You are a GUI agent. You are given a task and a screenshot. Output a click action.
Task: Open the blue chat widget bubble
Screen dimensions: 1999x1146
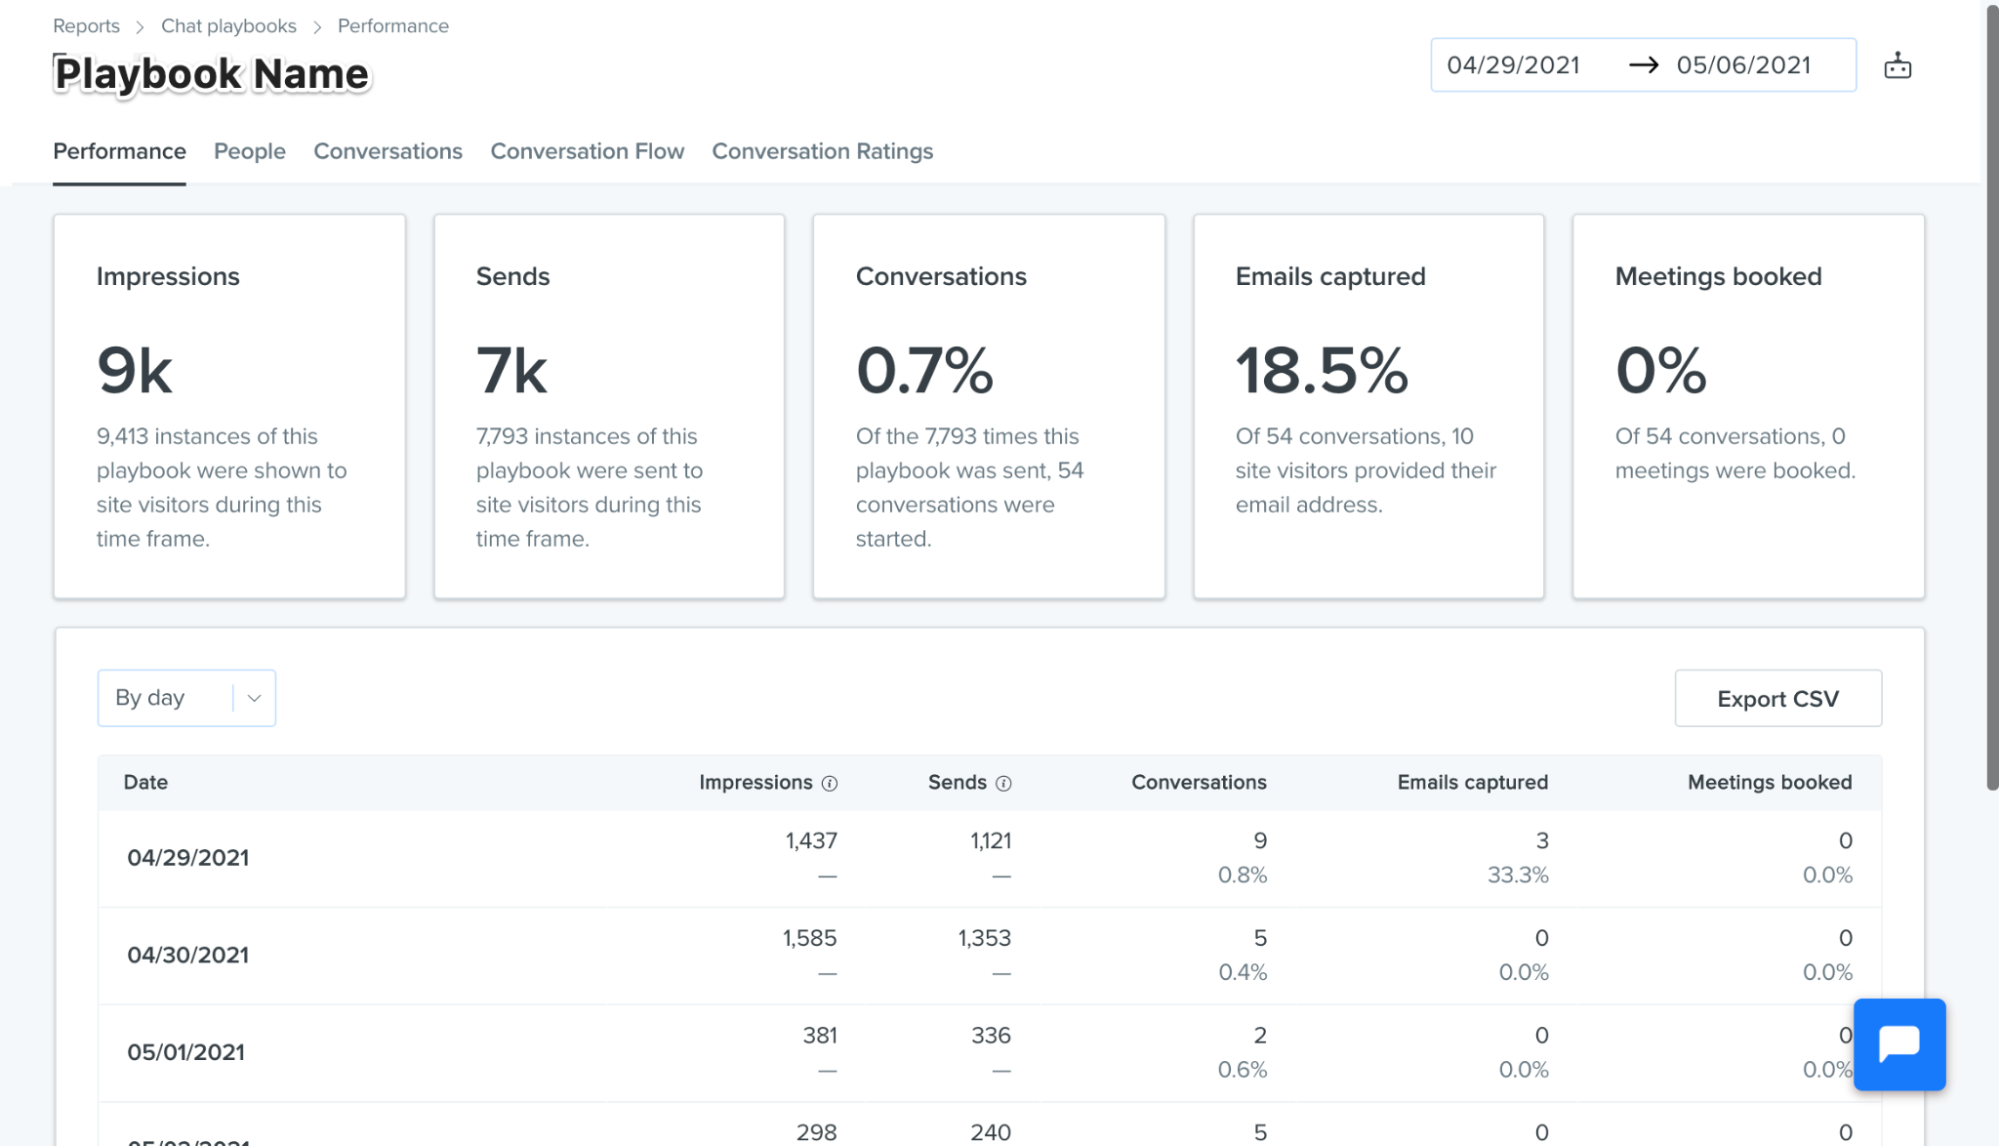click(x=1899, y=1044)
